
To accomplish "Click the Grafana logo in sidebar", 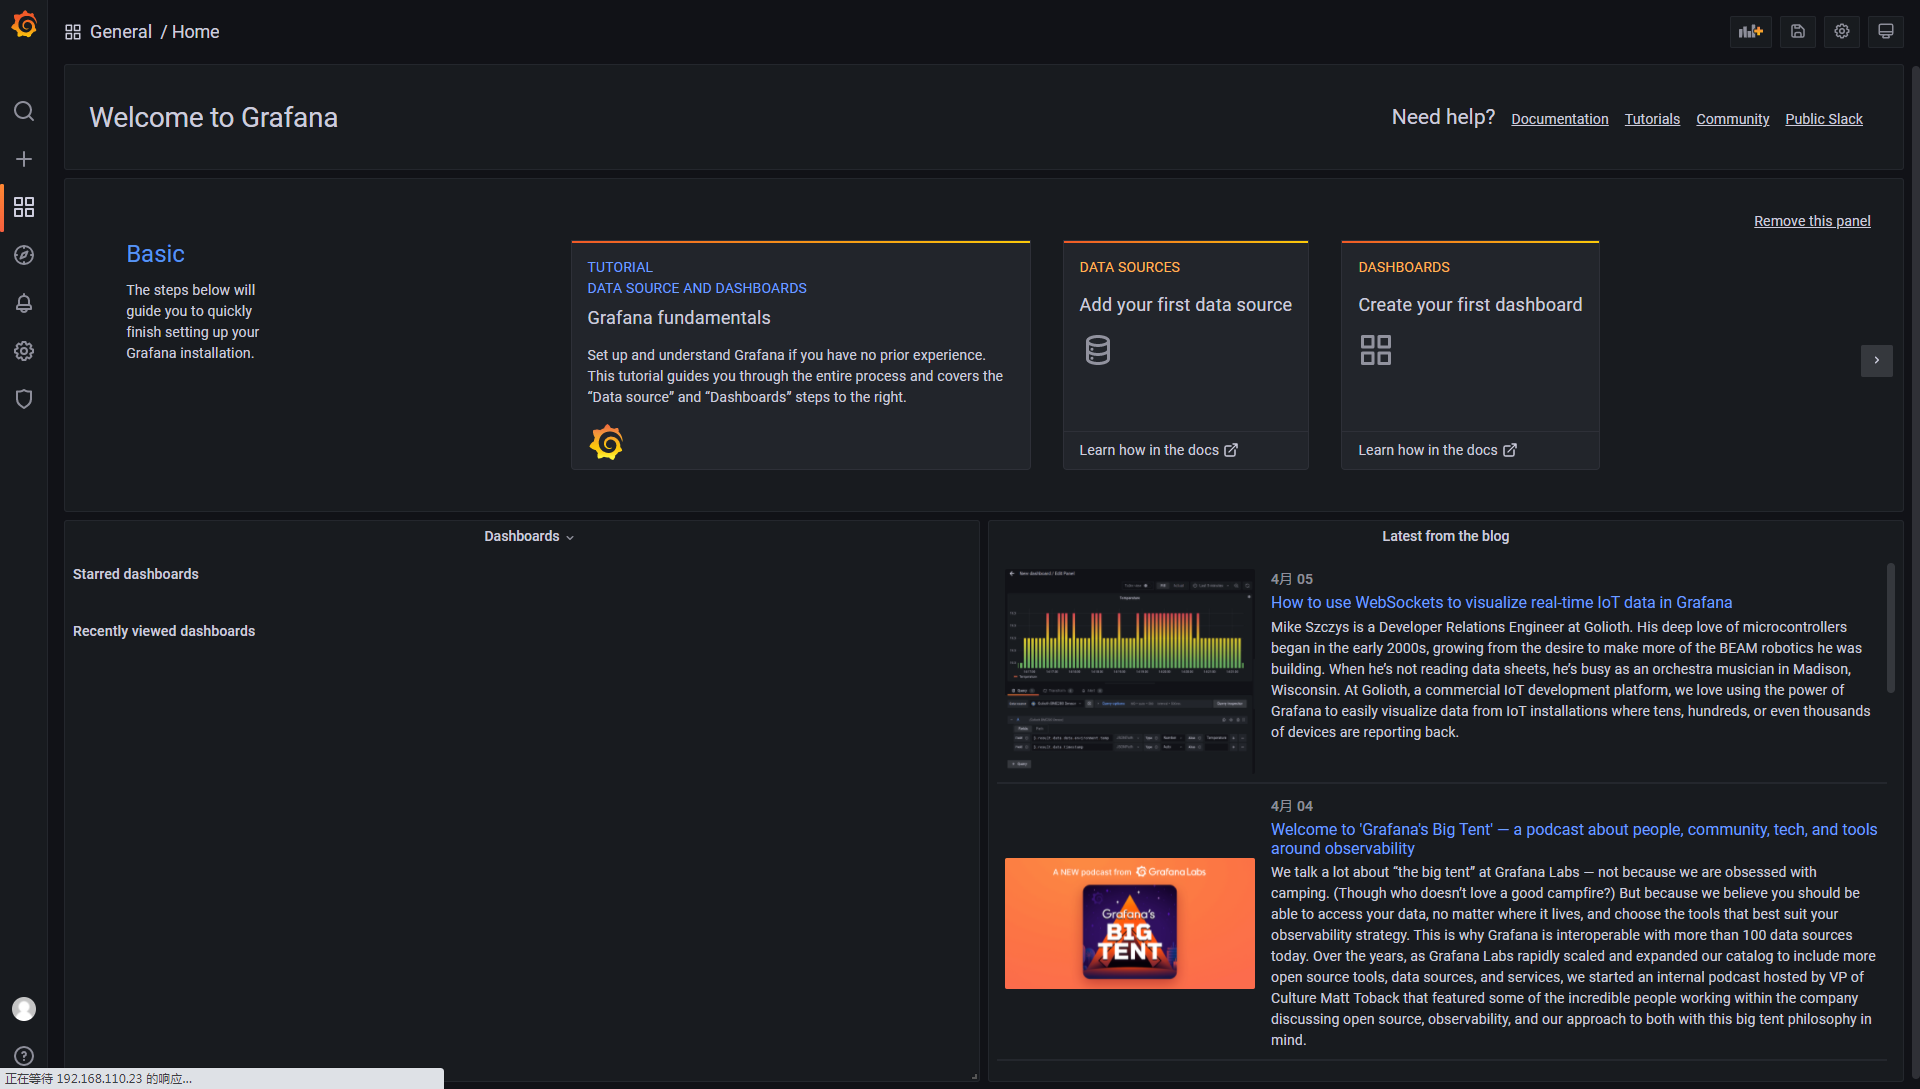I will pos(24,25).
